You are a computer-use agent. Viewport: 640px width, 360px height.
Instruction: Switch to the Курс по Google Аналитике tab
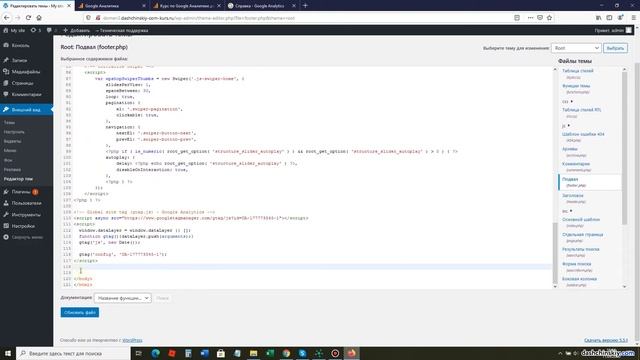coord(187,6)
